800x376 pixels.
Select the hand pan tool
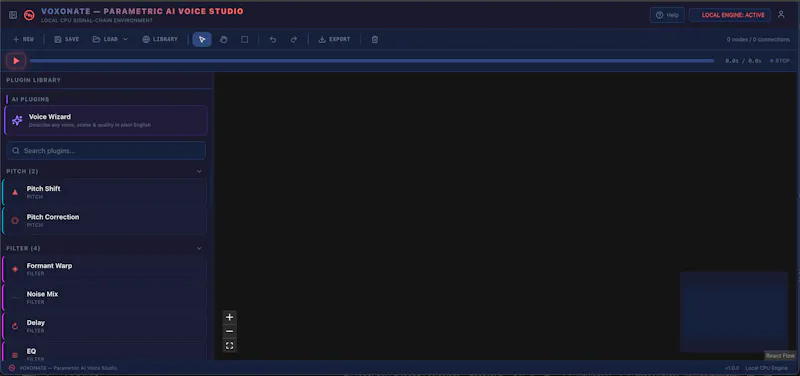223,39
